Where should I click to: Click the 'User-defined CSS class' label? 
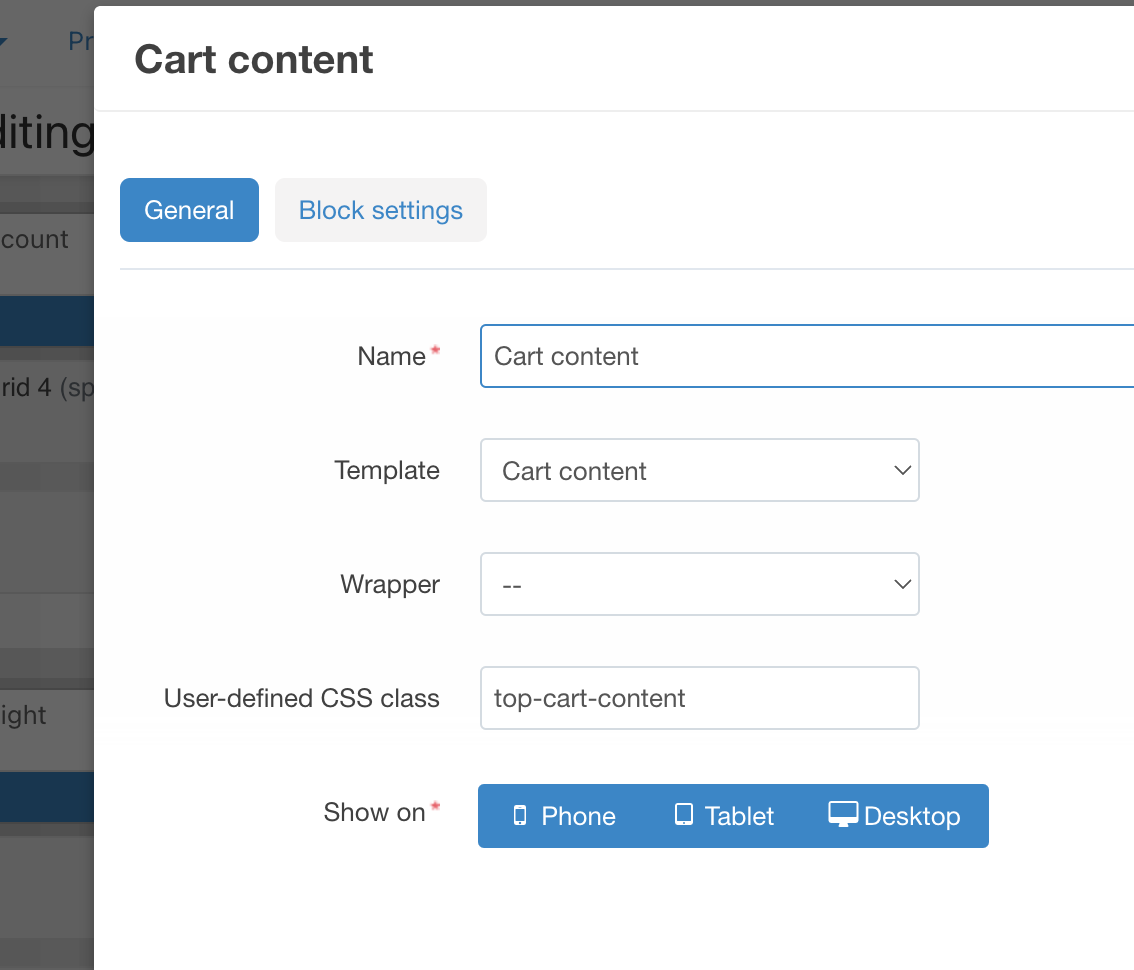tap(302, 698)
